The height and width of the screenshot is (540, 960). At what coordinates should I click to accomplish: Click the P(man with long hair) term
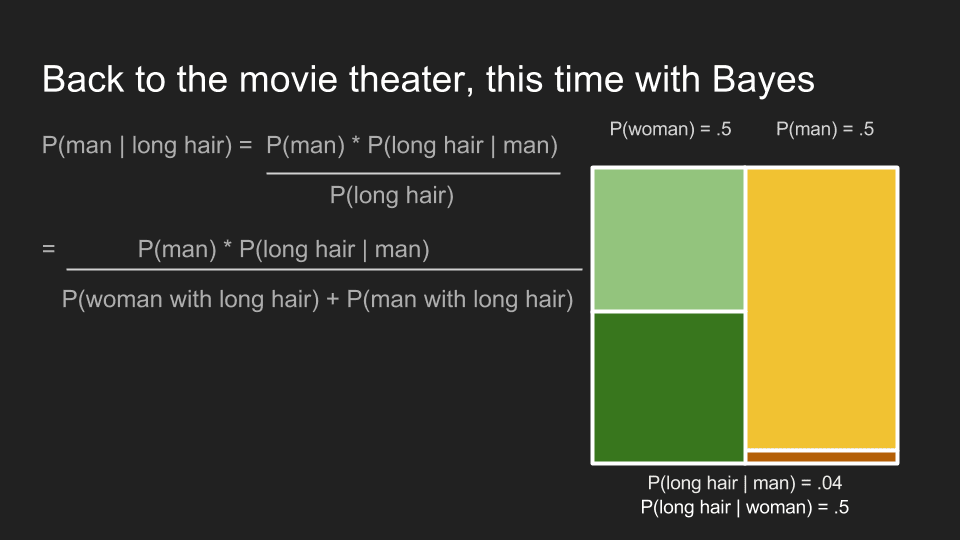pos(460,300)
